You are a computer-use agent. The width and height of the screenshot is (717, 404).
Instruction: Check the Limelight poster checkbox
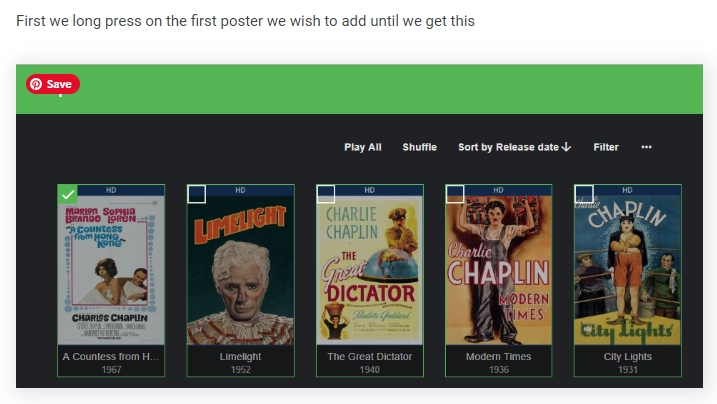pyautogui.click(x=197, y=194)
